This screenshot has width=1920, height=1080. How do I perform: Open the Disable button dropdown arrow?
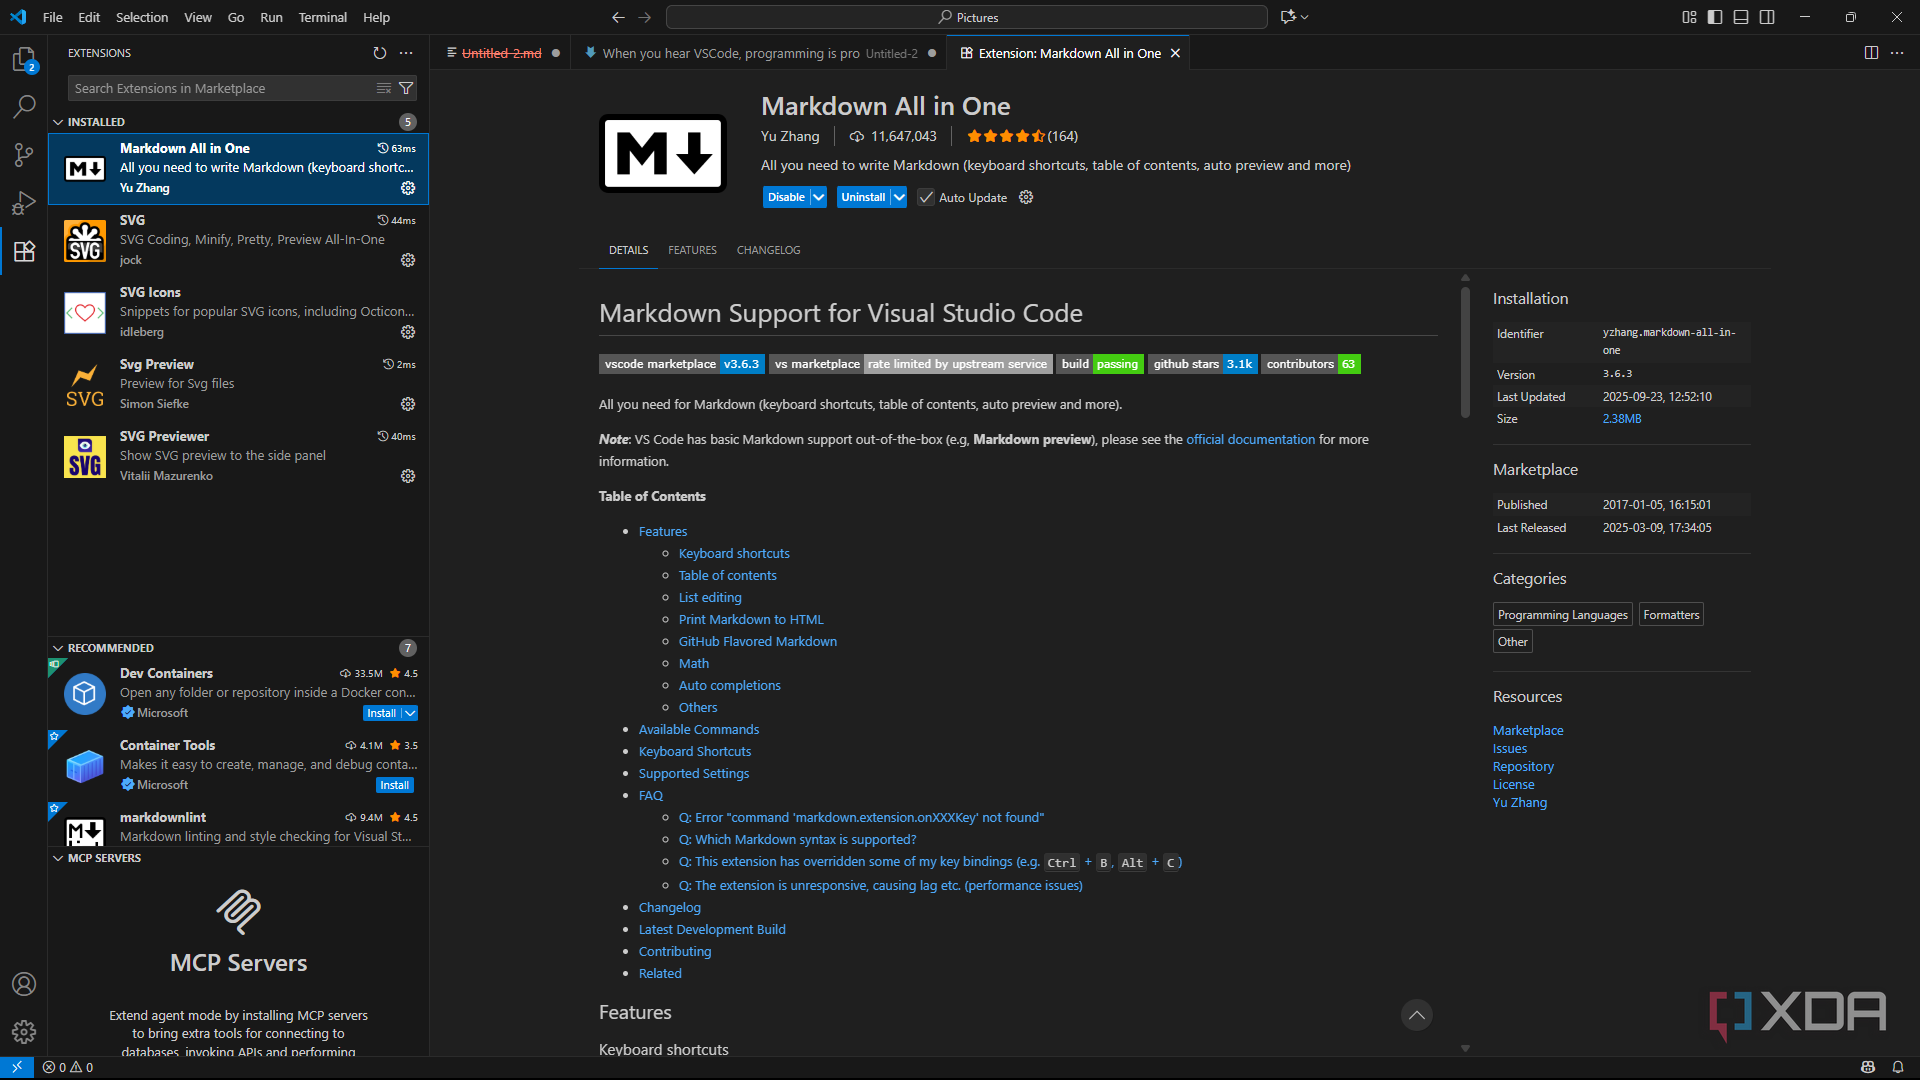pyautogui.click(x=818, y=197)
